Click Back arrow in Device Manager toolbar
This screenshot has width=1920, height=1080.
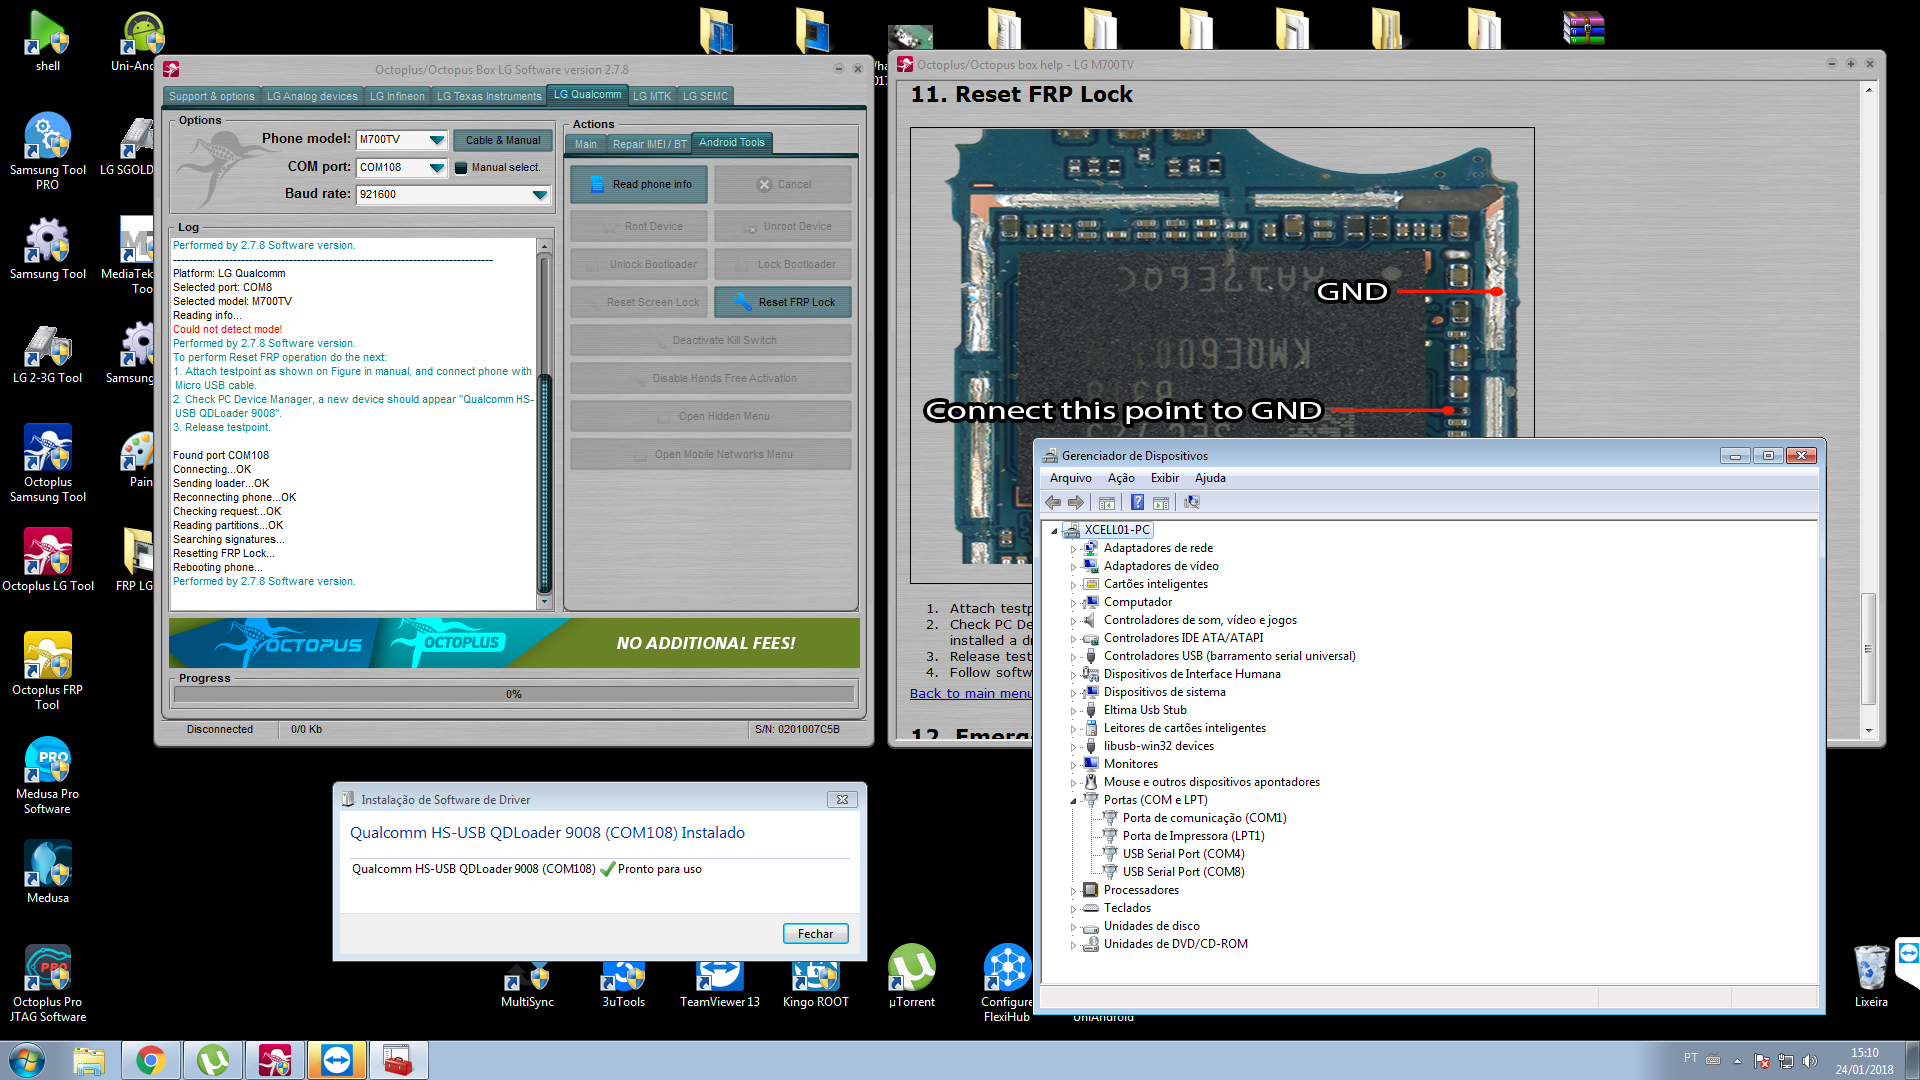coord(1053,503)
